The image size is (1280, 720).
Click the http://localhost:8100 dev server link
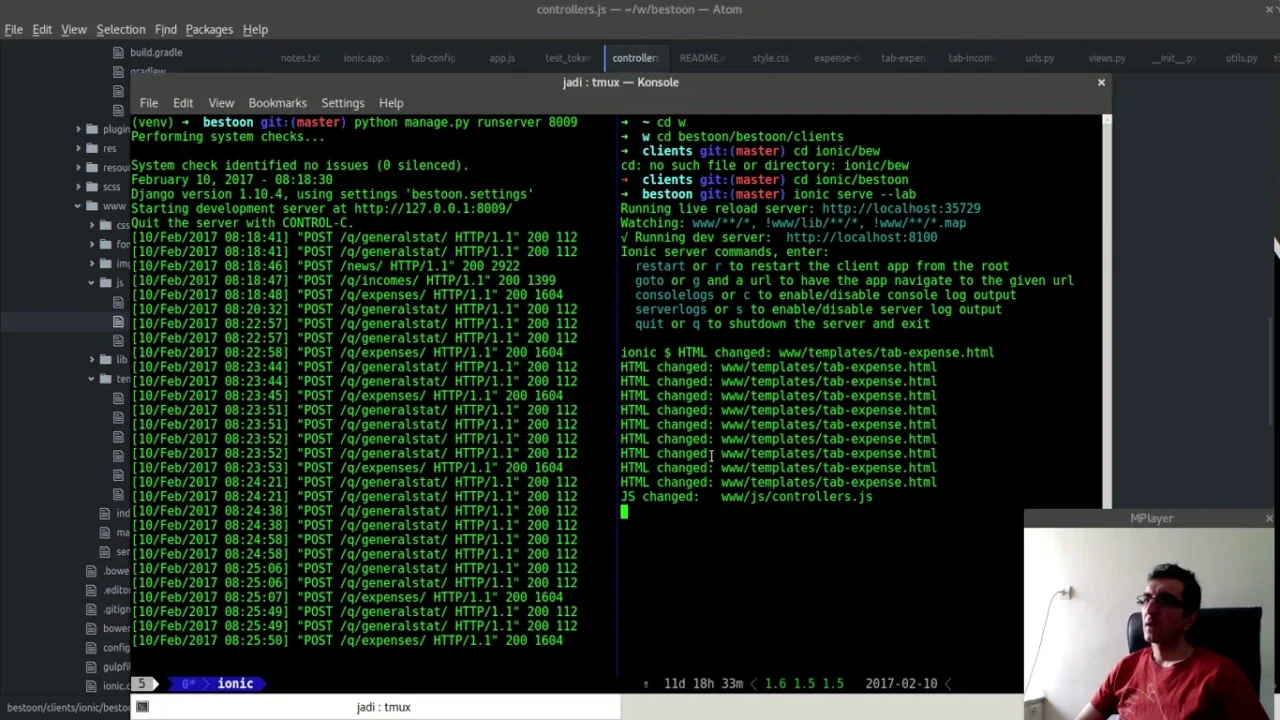pyautogui.click(x=861, y=238)
